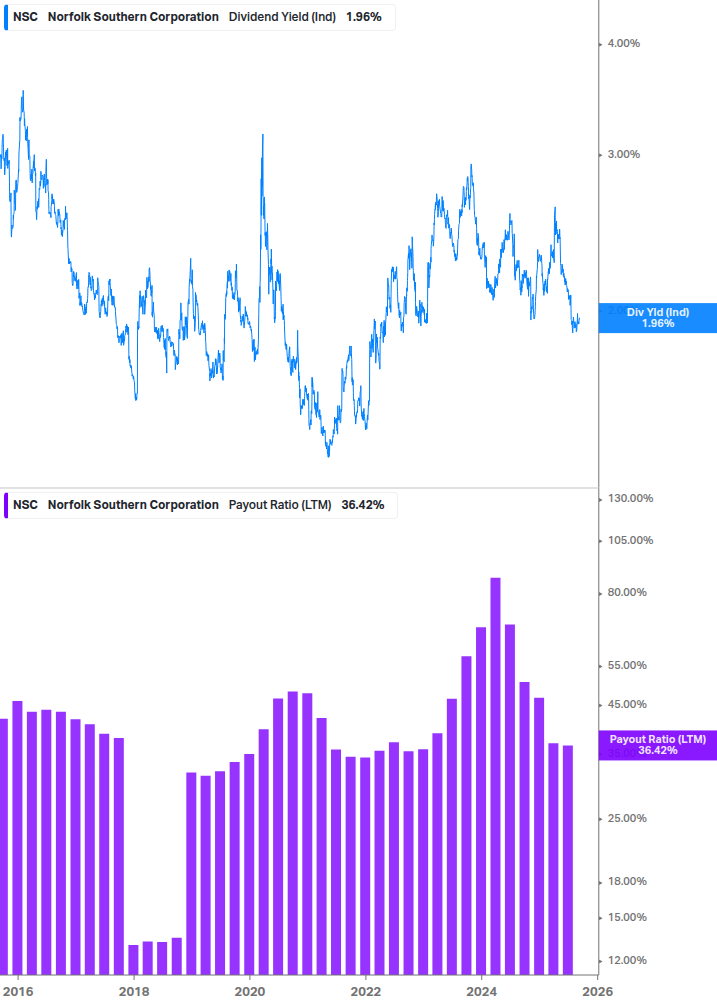
Task: Click the 25.00% axis label
Action: click(627, 818)
